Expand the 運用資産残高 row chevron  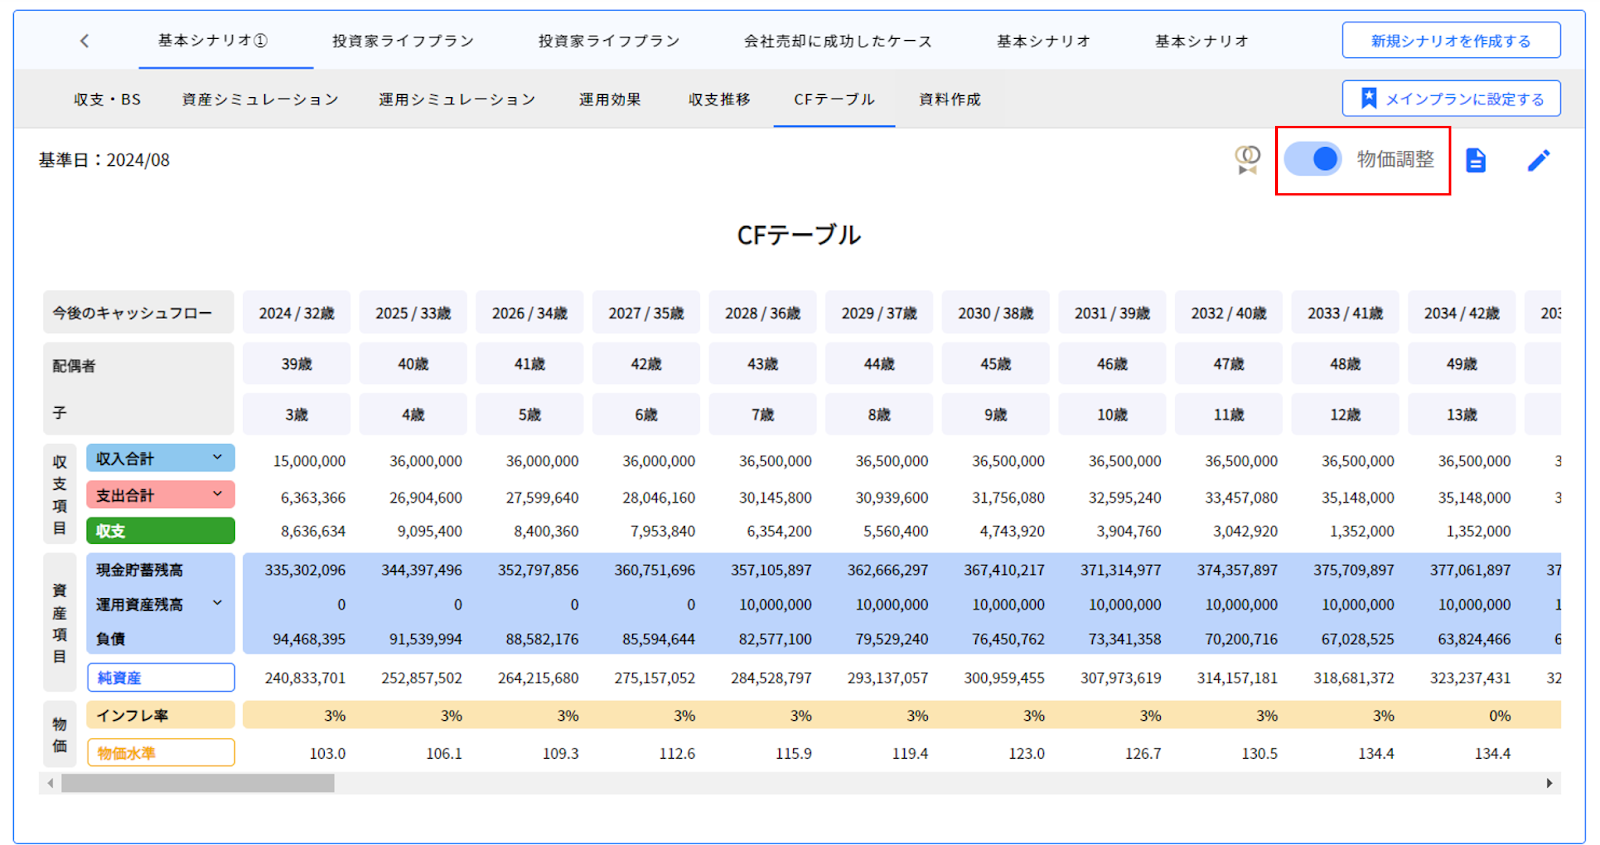217,603
